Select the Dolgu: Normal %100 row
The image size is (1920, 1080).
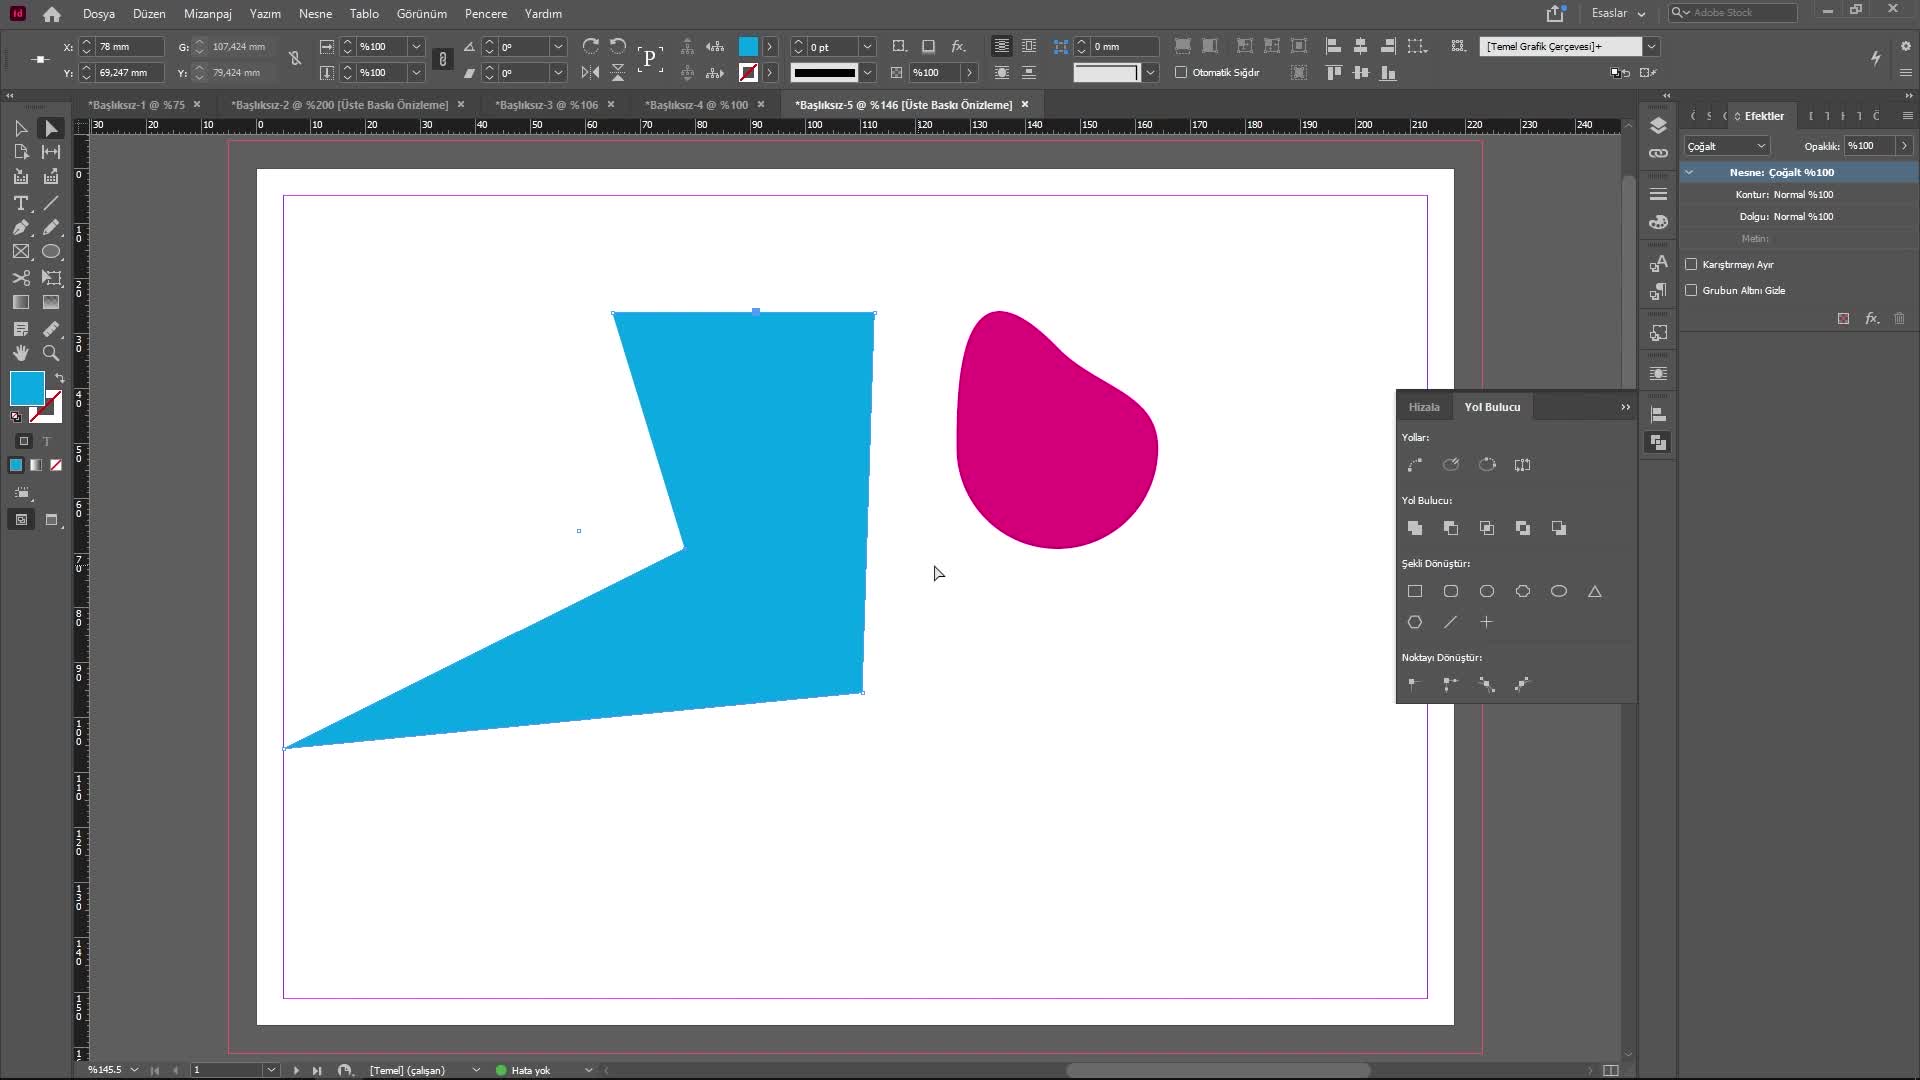(x=1786, y=217)
